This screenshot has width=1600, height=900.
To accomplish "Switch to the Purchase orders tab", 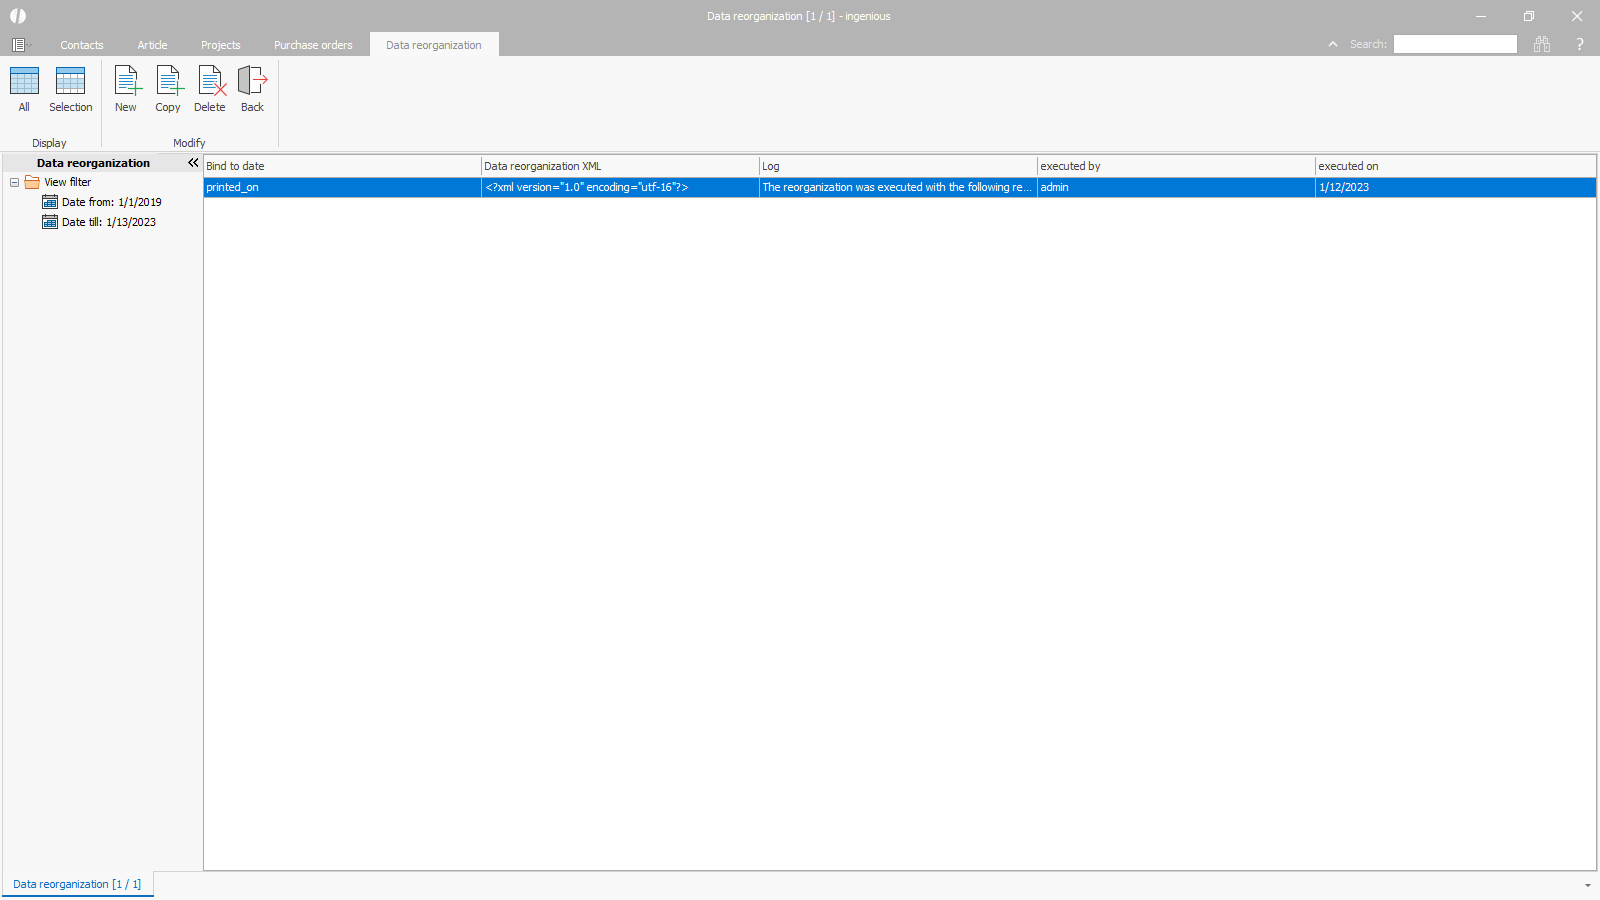I will [313, 45].
